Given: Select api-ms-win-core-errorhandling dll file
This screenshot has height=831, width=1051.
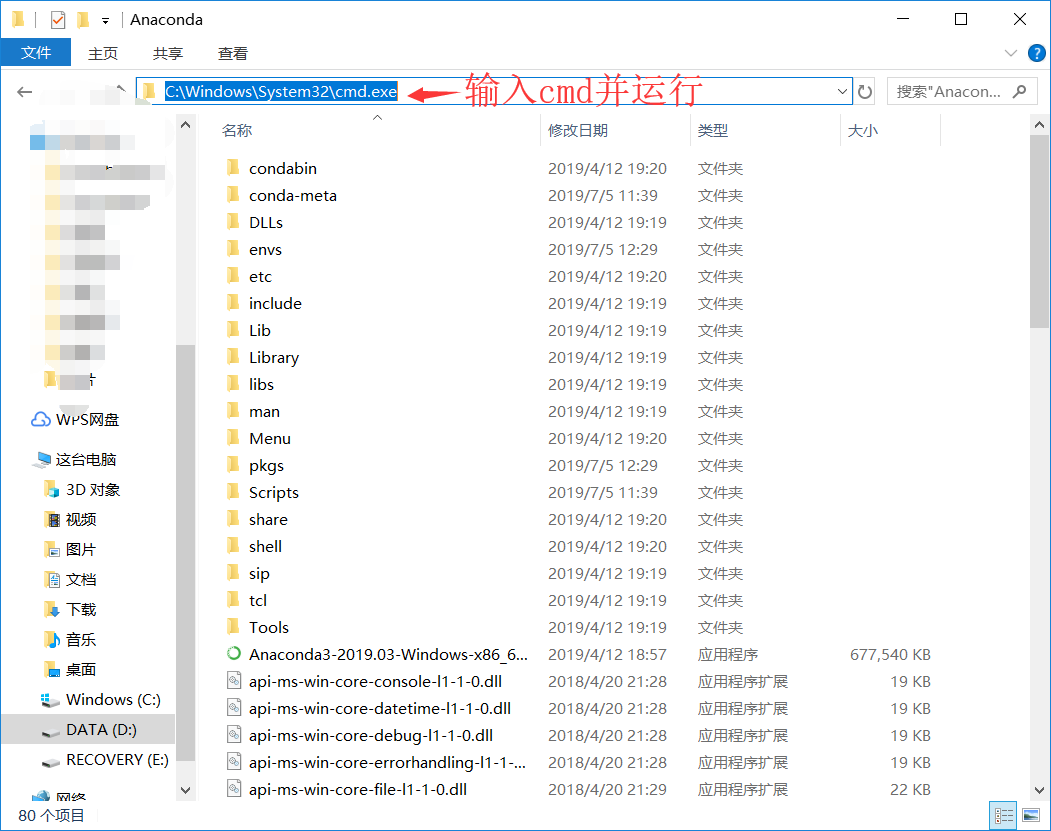Looking at the screenshot, I should [x=387, y=762].
